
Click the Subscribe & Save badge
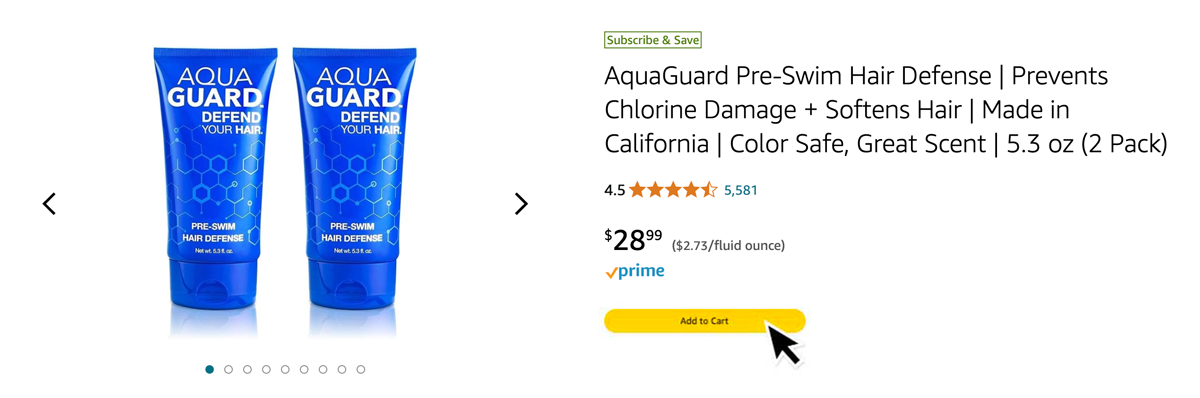(x=653, y=40)
